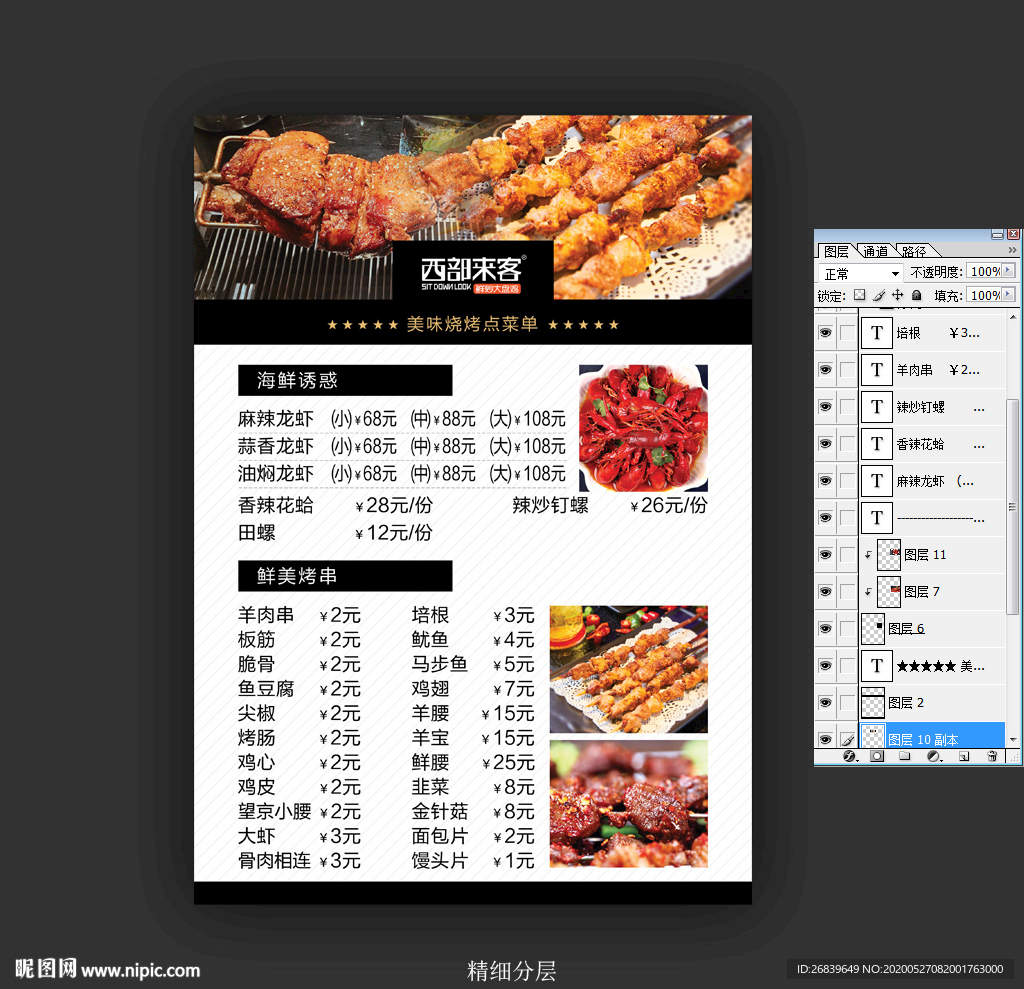This screenshot has height=989, width=1024.
Task: Toggle visibility of 辣炒钉螺 layer
Action: click(825, 407)
